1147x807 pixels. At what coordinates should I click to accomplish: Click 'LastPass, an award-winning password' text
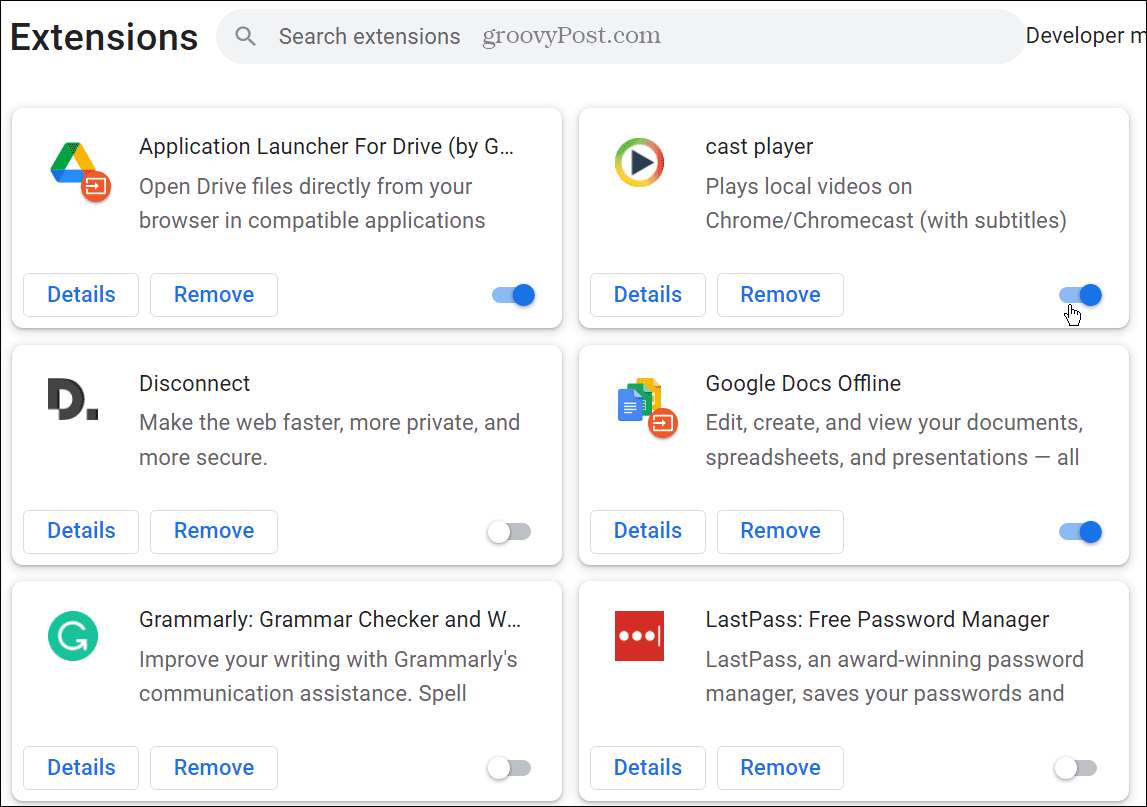[894, 660]
